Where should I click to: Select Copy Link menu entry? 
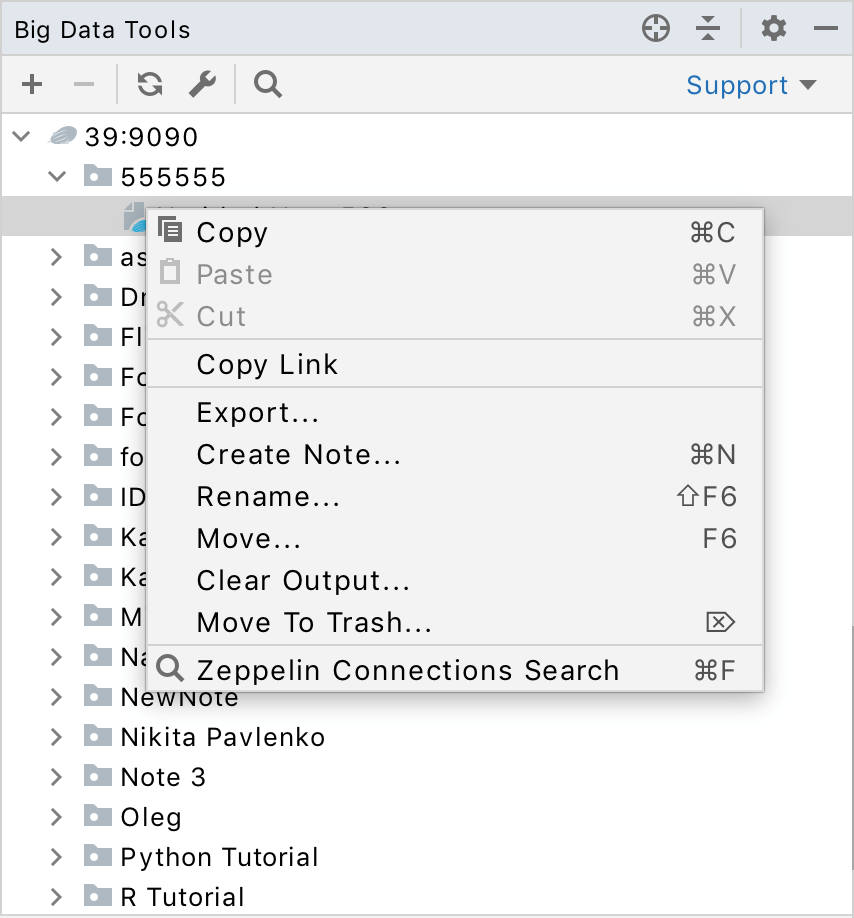[x=267, y=365]
